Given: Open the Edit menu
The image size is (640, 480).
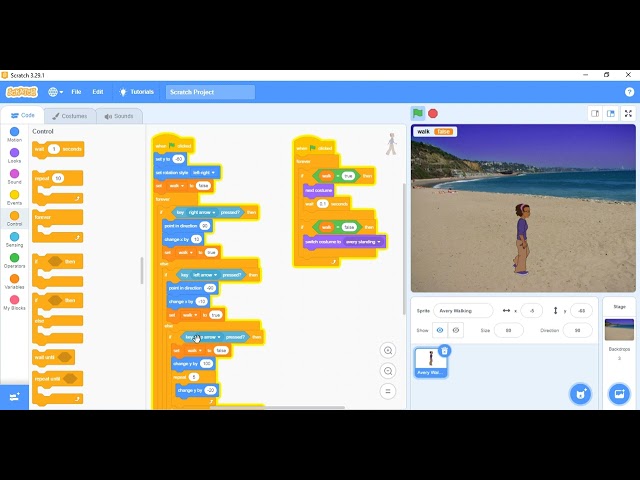Looking at the screenshot, I should tap(98, 92).
